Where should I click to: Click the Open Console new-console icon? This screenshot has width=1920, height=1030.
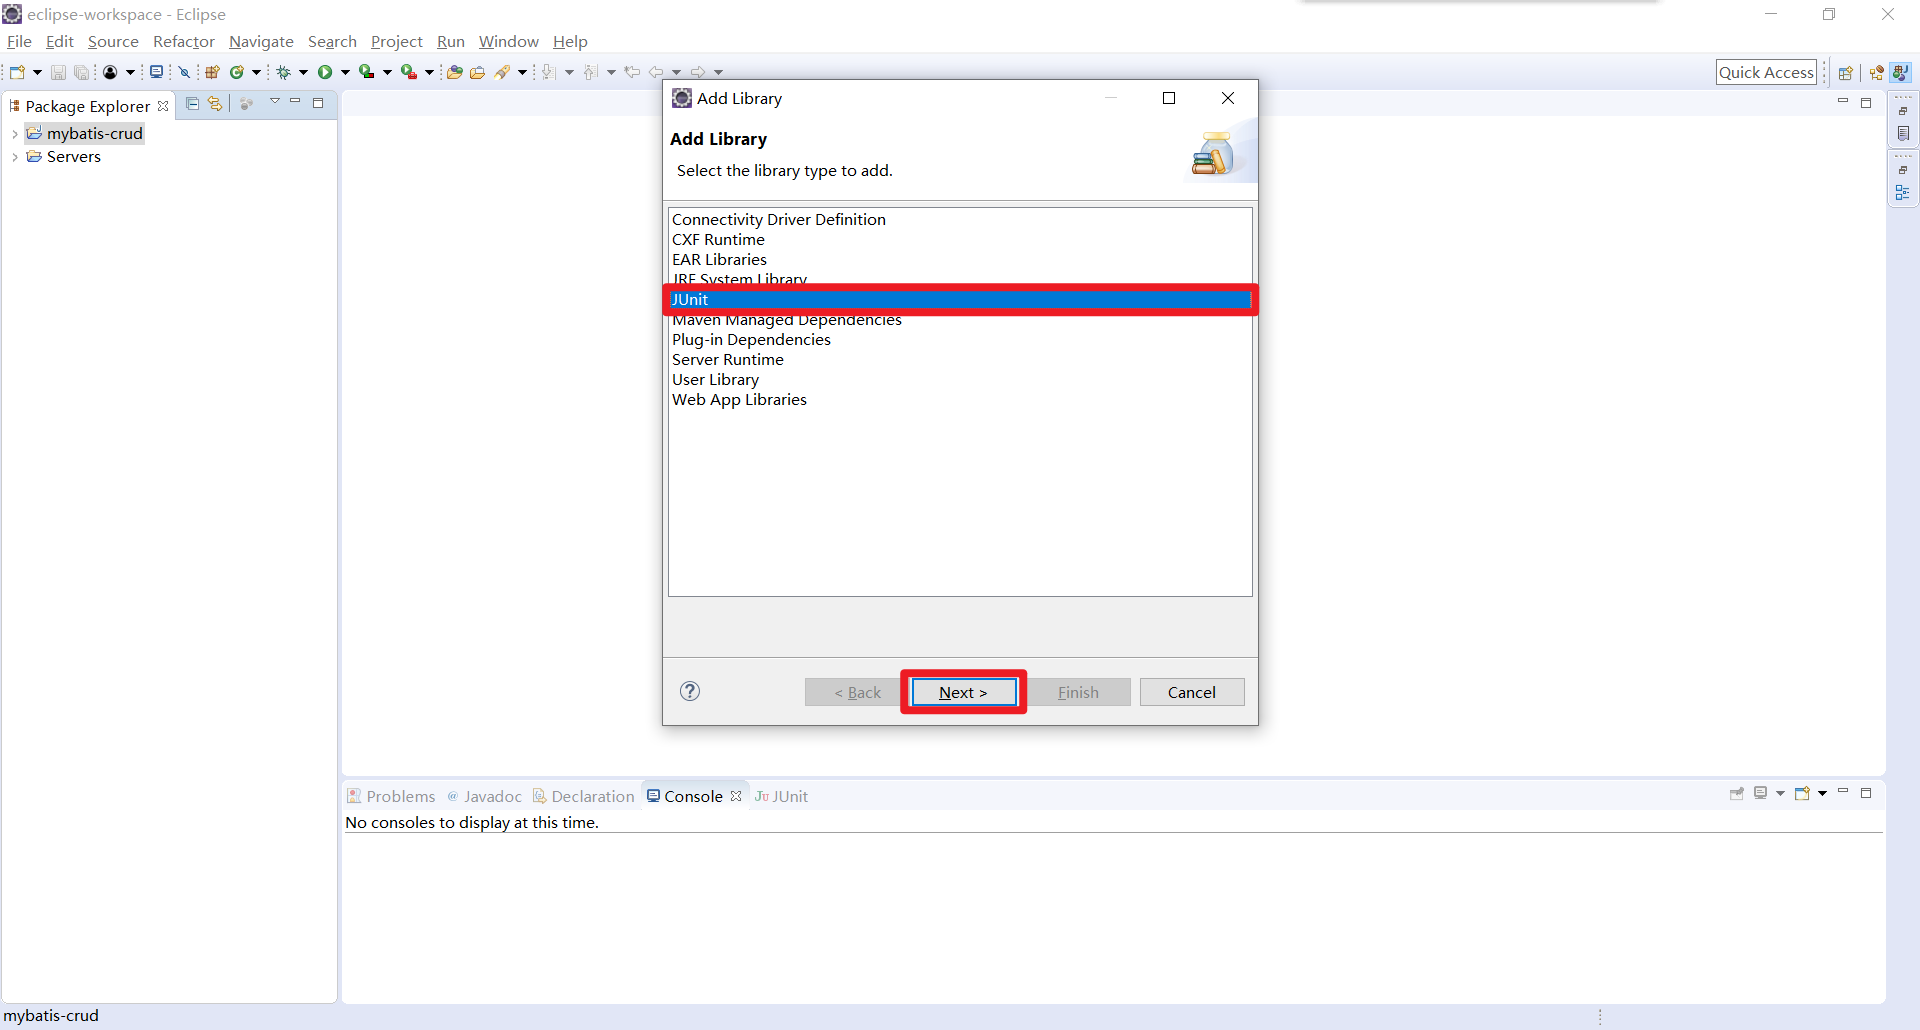pos(1803,793)
